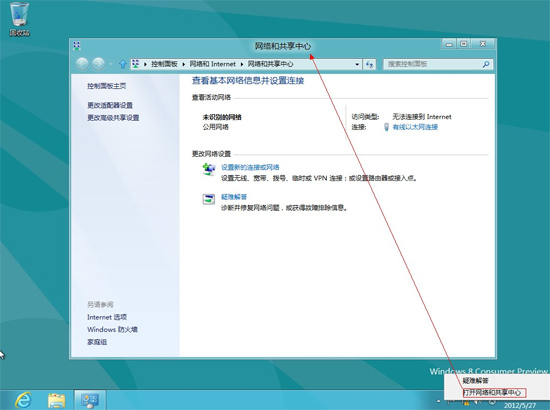The height and width of the screenshot is (410, 550).
Task: Open the Recycle Bin desktop icon
Action: (19, 18)
